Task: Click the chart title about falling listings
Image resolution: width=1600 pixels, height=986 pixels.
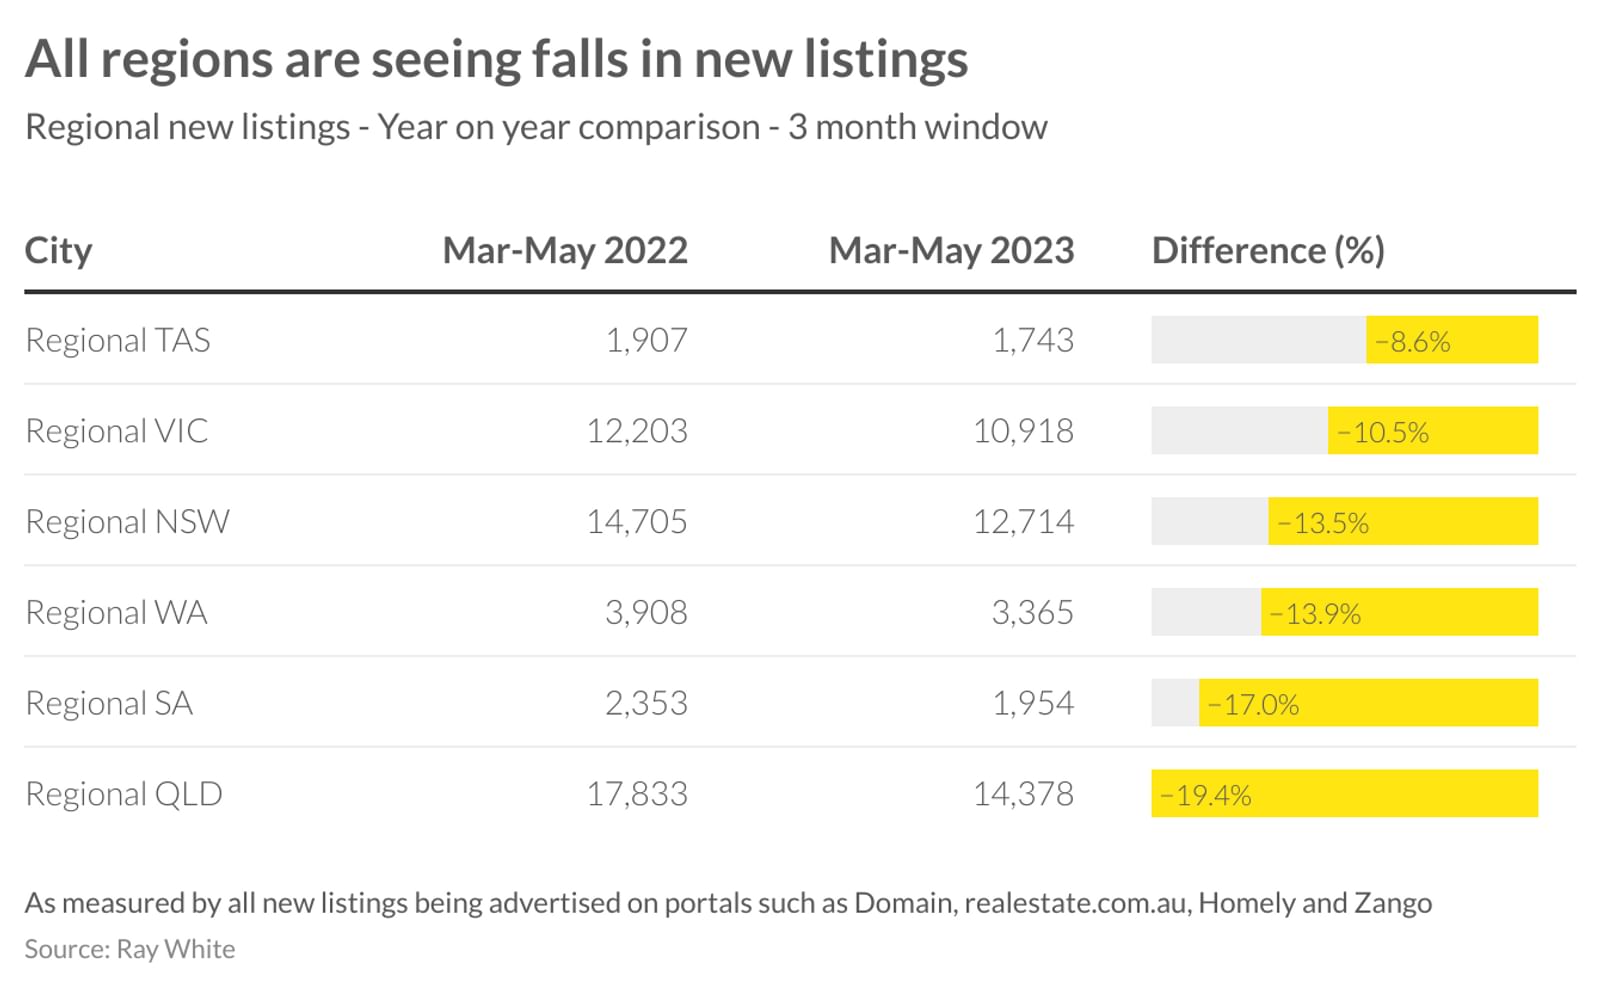Action: 496,58
